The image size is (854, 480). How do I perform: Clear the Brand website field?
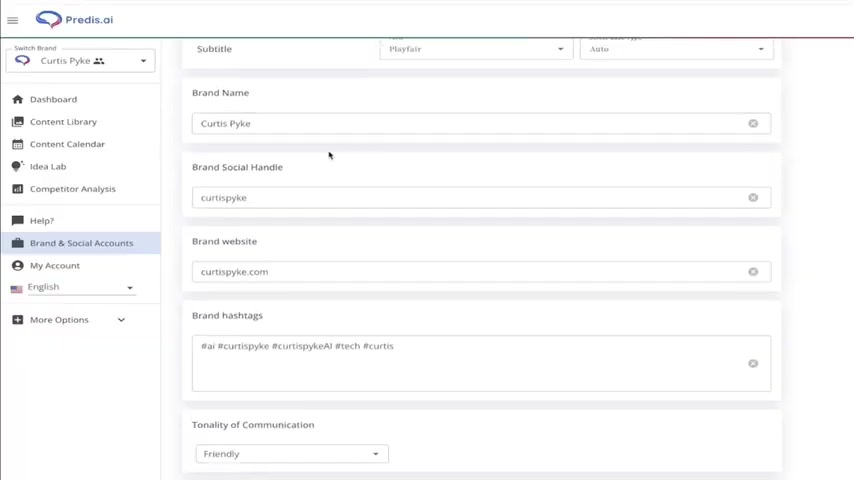[x=753, y=272]
